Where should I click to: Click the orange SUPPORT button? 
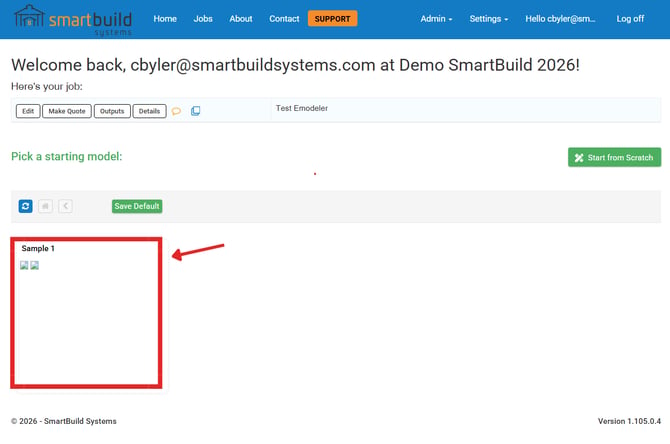332,19
